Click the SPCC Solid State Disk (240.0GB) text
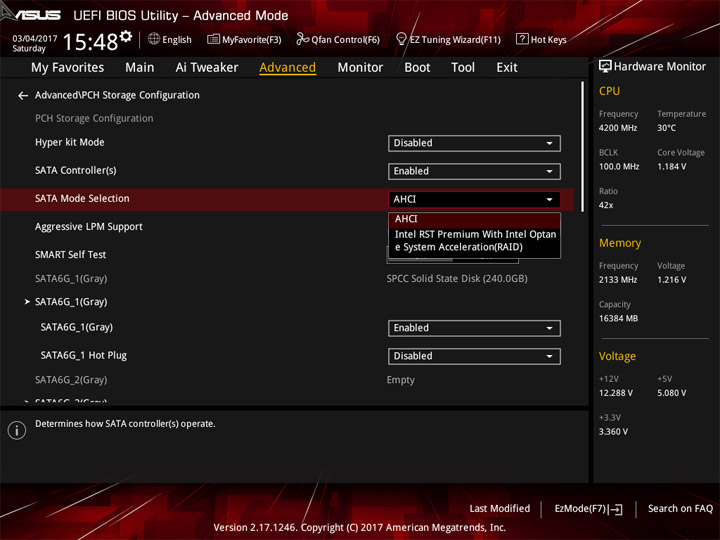 (457, 279)
